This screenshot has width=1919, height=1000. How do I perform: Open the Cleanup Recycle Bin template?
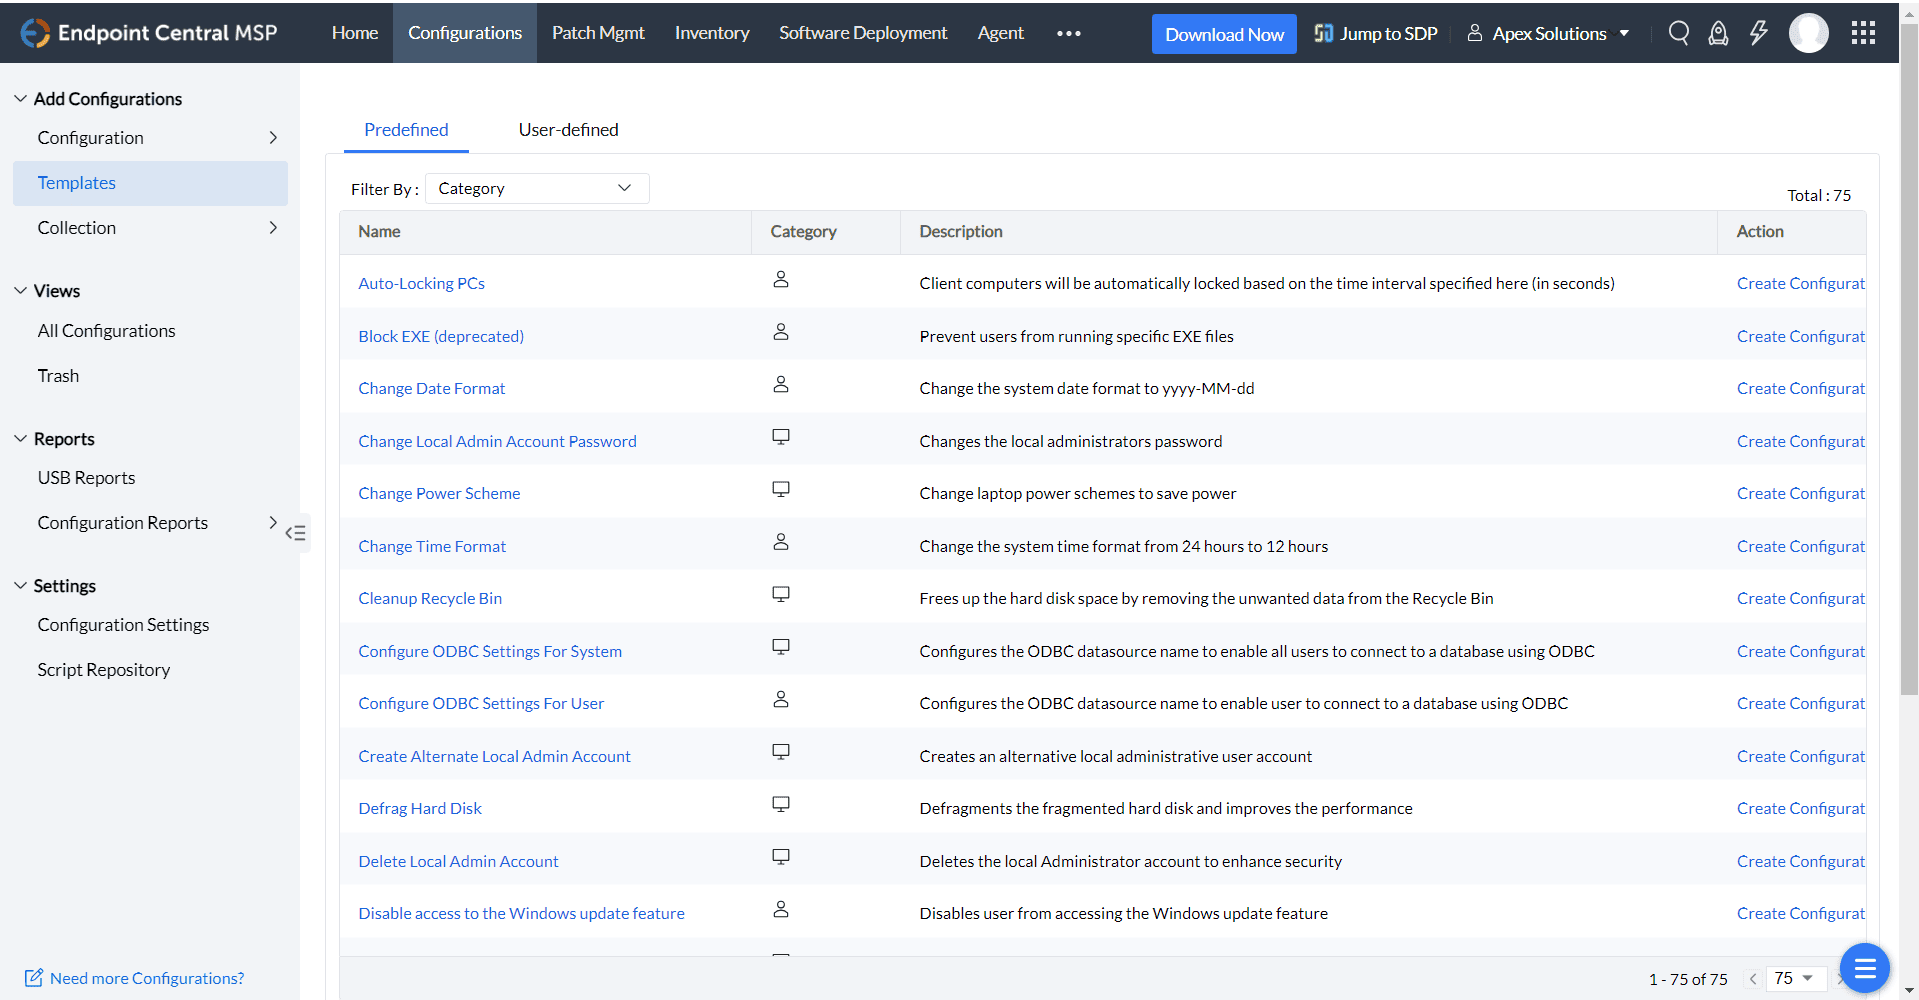[430, 598]
